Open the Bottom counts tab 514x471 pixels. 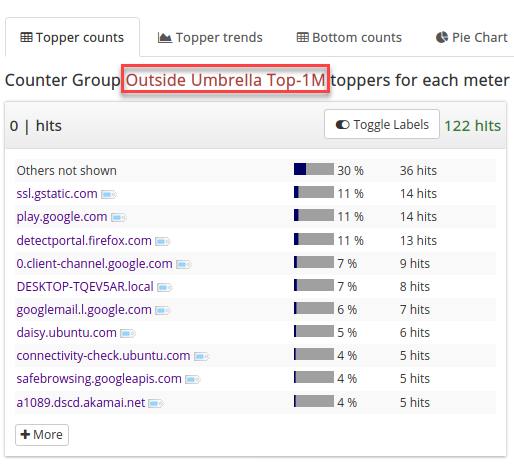(x=349, y=38)
